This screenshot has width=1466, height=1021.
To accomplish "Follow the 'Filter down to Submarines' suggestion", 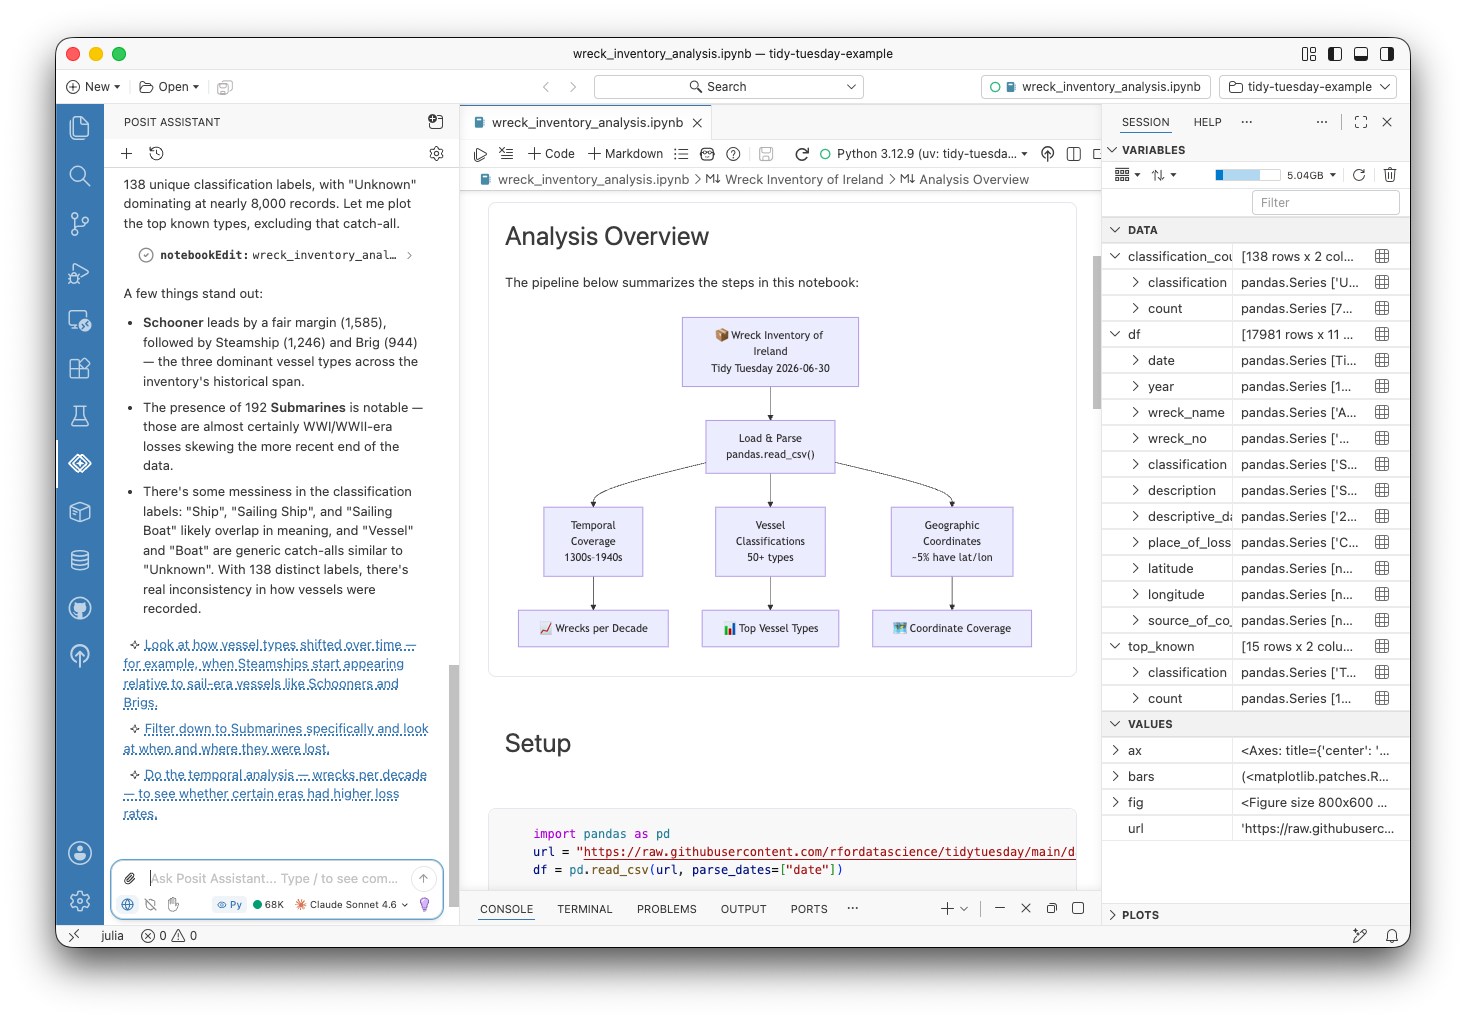I will click(x=276, y=739).
